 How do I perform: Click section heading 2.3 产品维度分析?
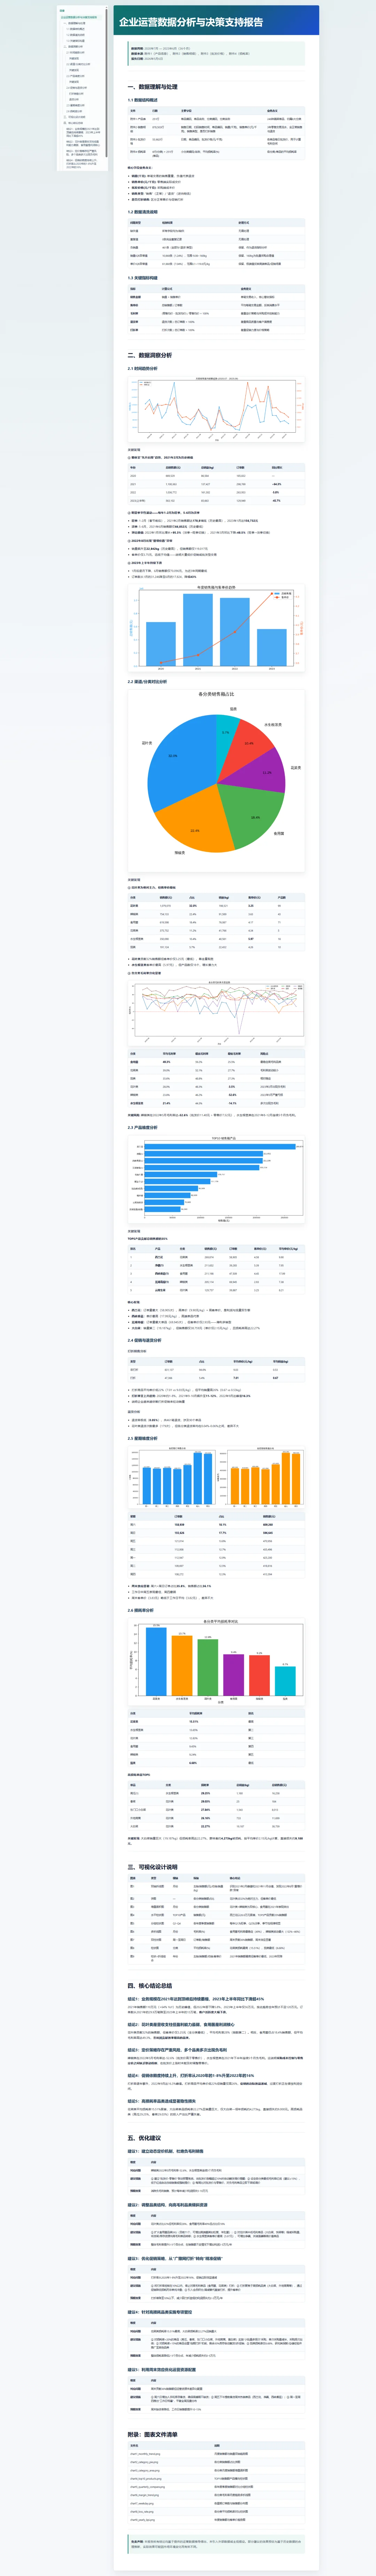pyautogui.click(x=143, y=1127)
